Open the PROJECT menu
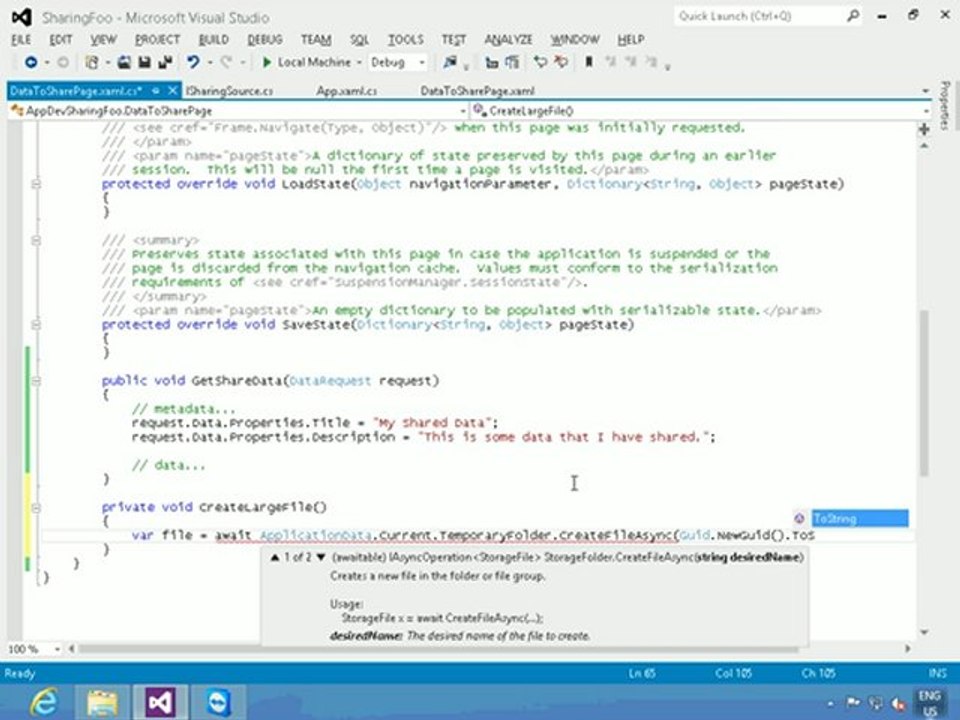Viewport: 960px width, 720px height. click(157, 40)
